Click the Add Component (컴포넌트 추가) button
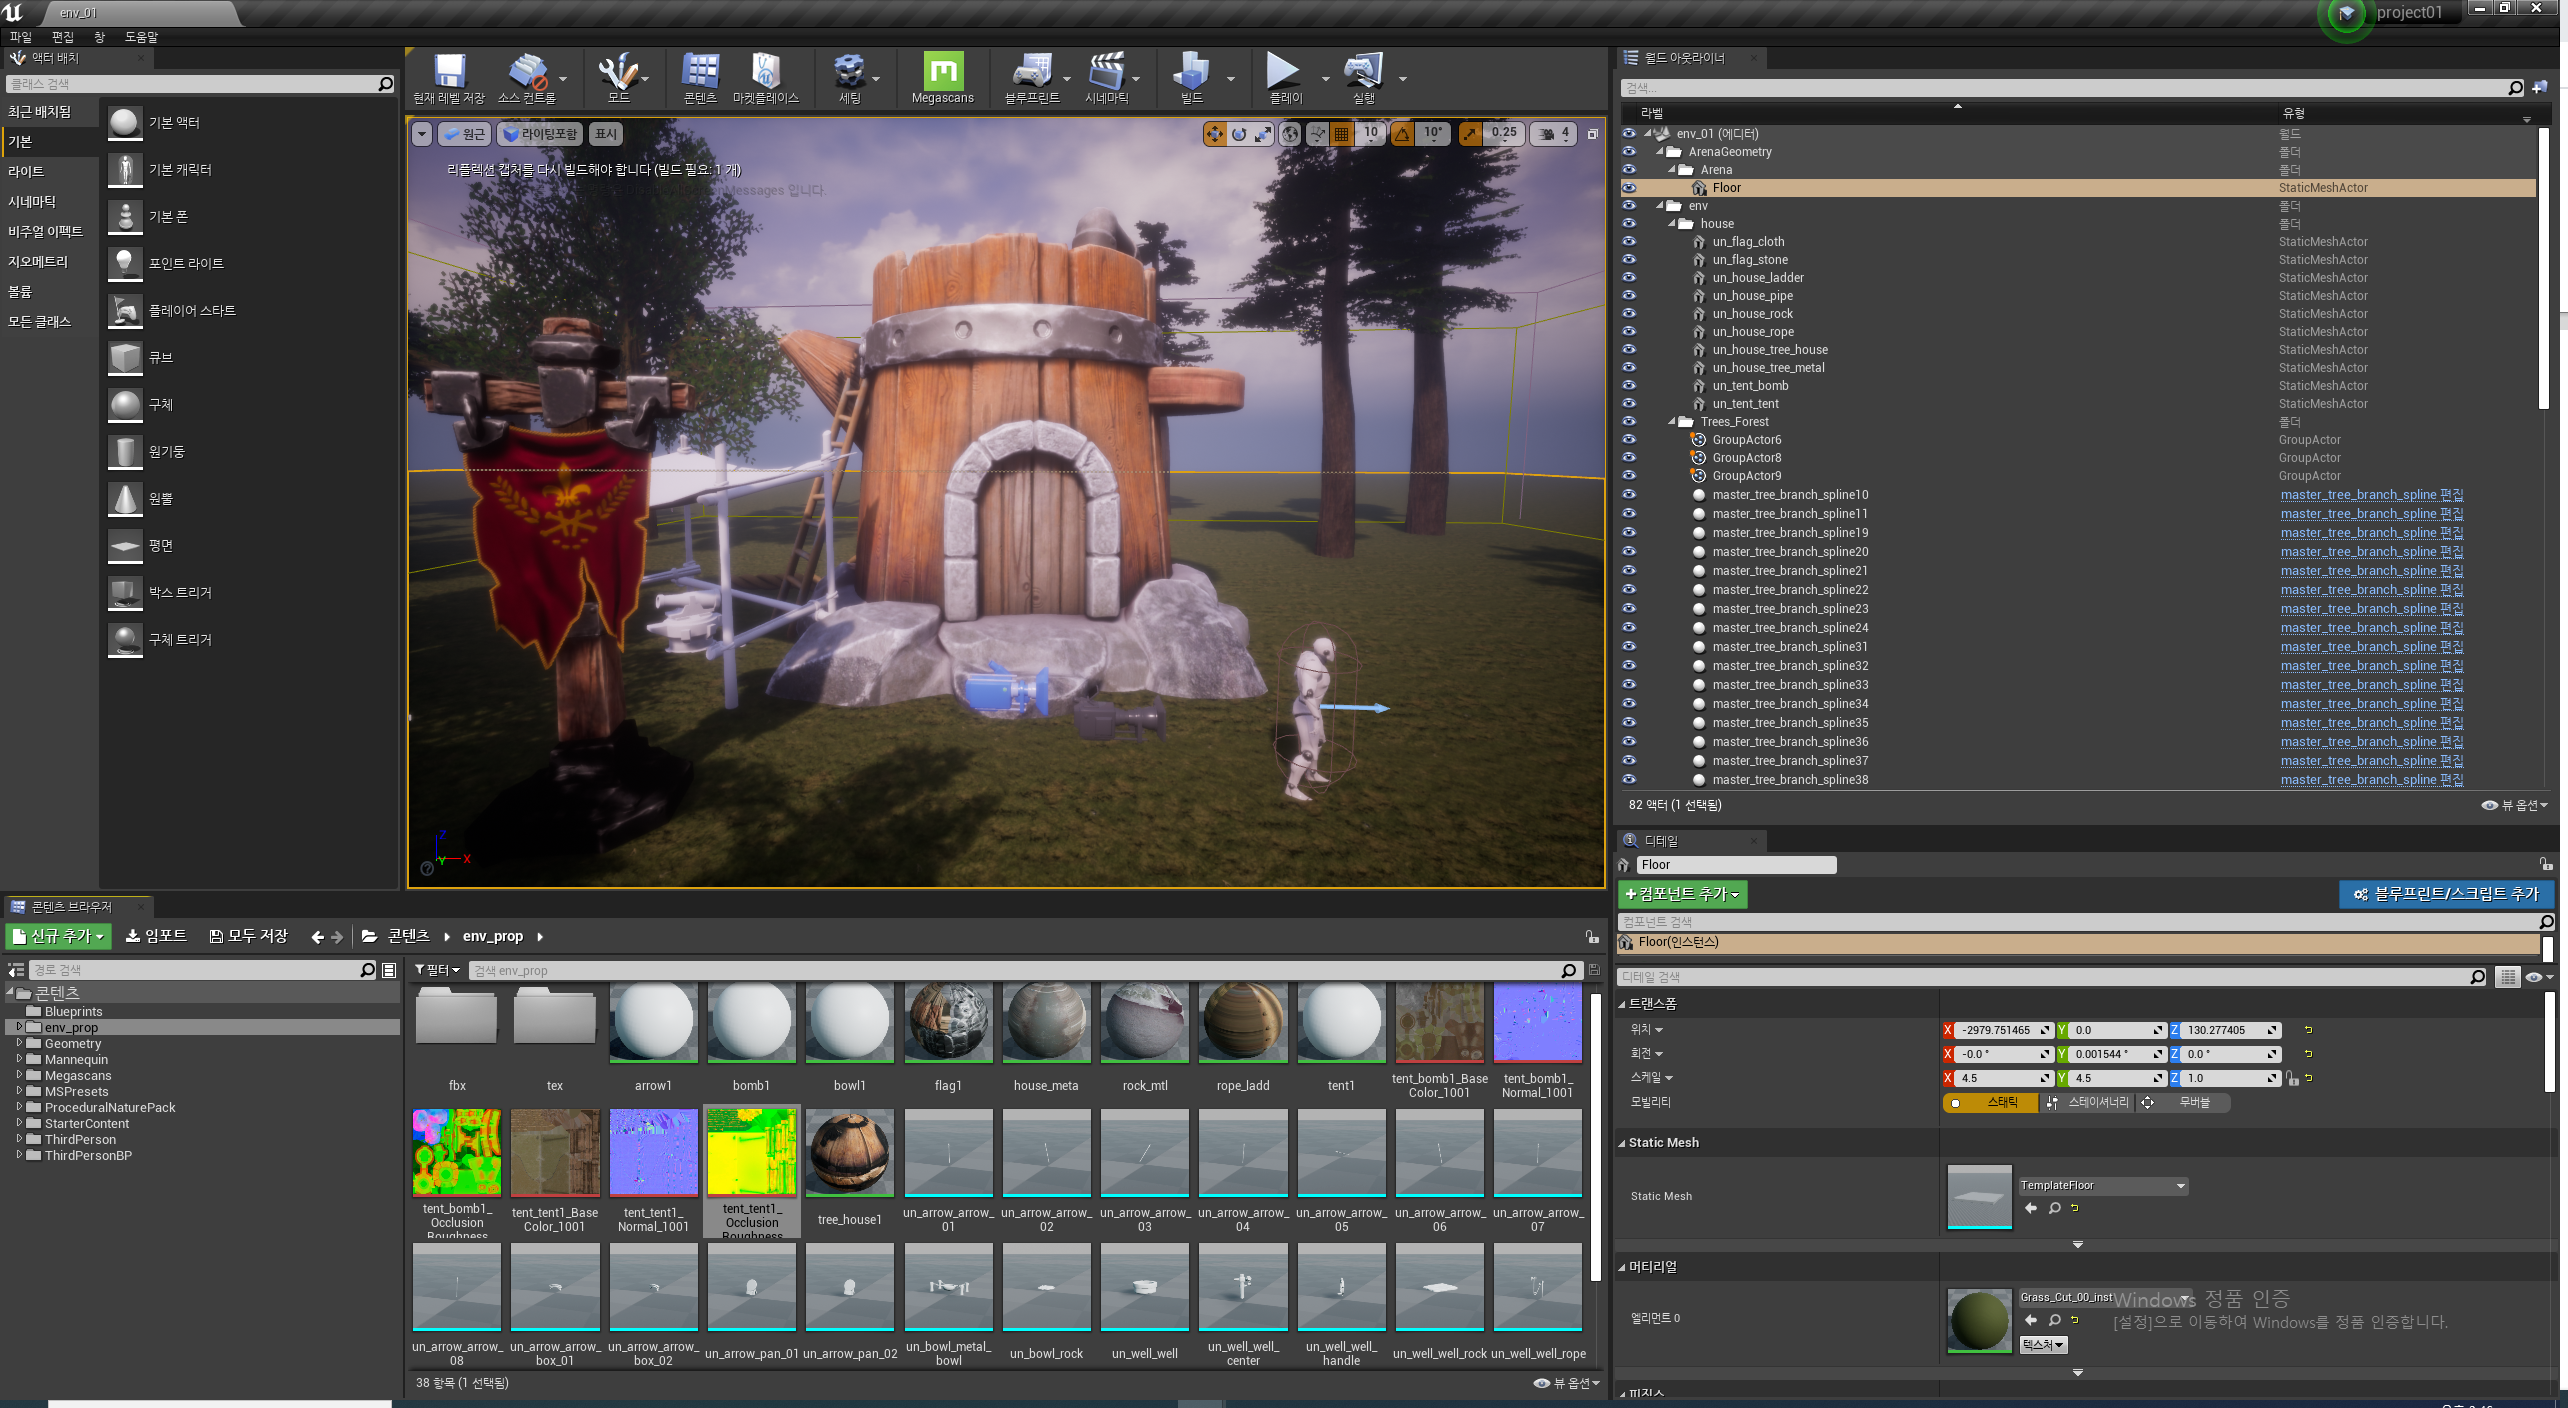Viewport: 2568px width, 1408px height. click(1682, 894)
